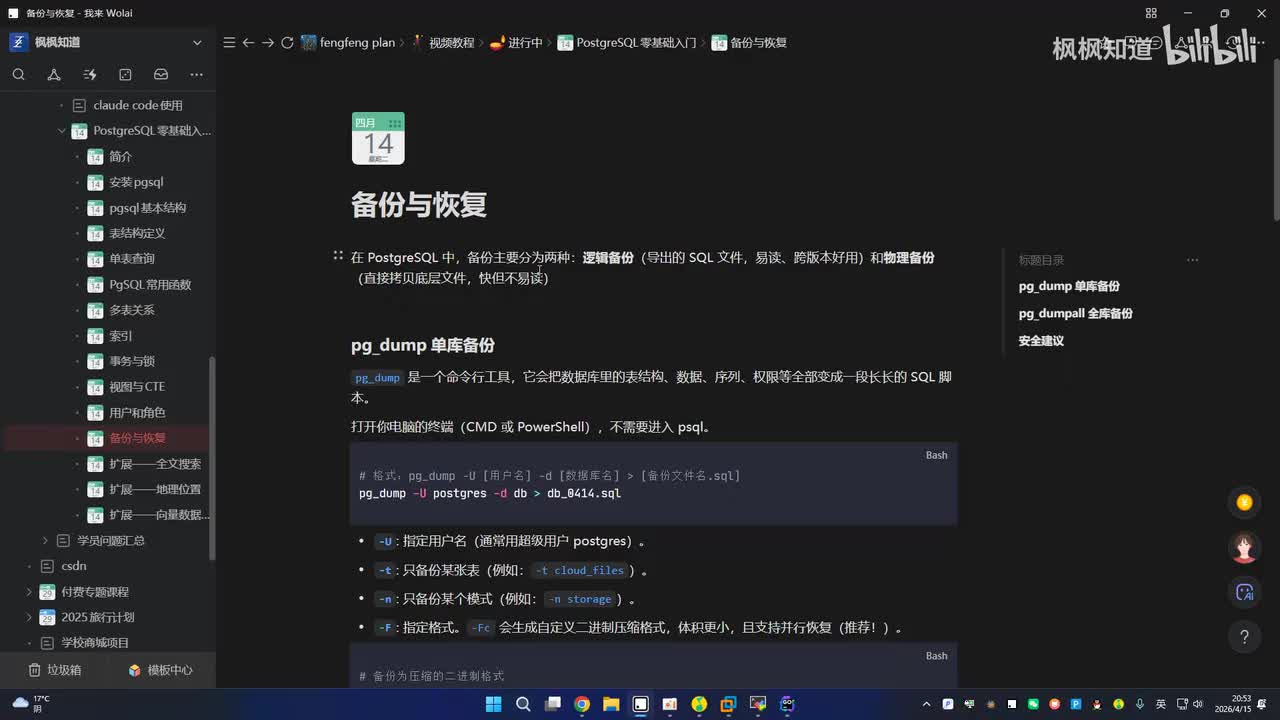Open Google Chrome from taskbar
The width and height of the screenshot is (1280, 720).
pyautogui.click(x=582, y=704)
